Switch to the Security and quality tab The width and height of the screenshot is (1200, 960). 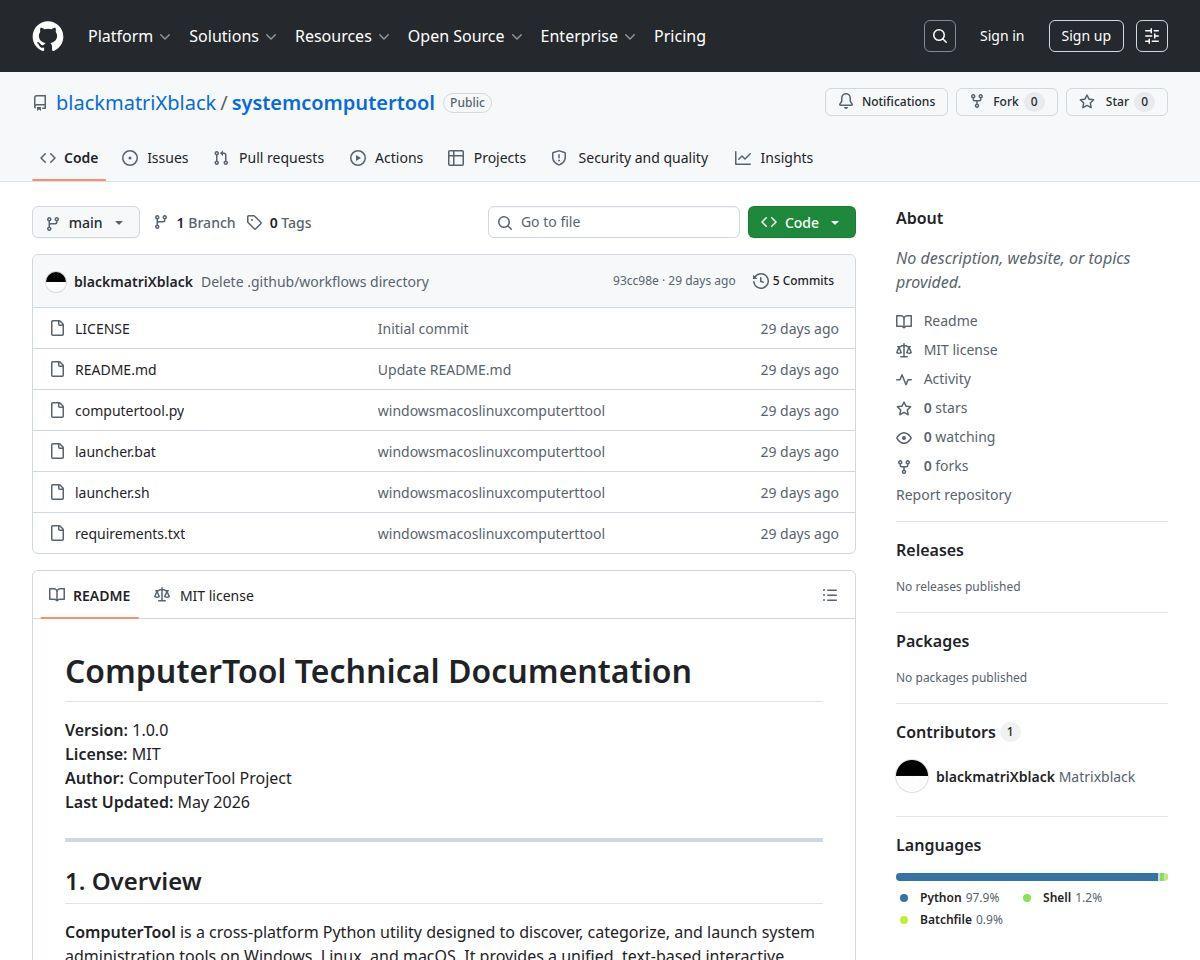(x=630, y=158)
